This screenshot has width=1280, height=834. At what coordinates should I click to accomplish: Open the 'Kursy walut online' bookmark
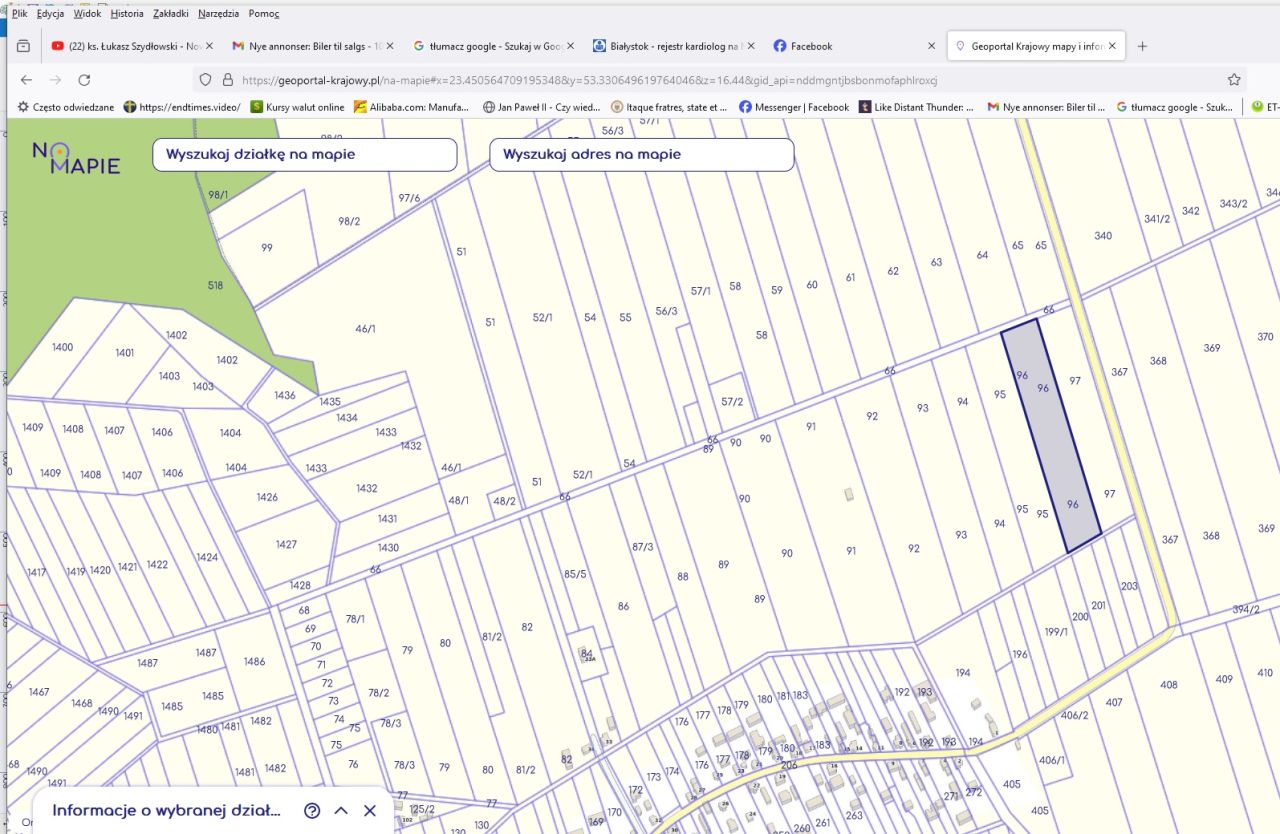(297, 107)
